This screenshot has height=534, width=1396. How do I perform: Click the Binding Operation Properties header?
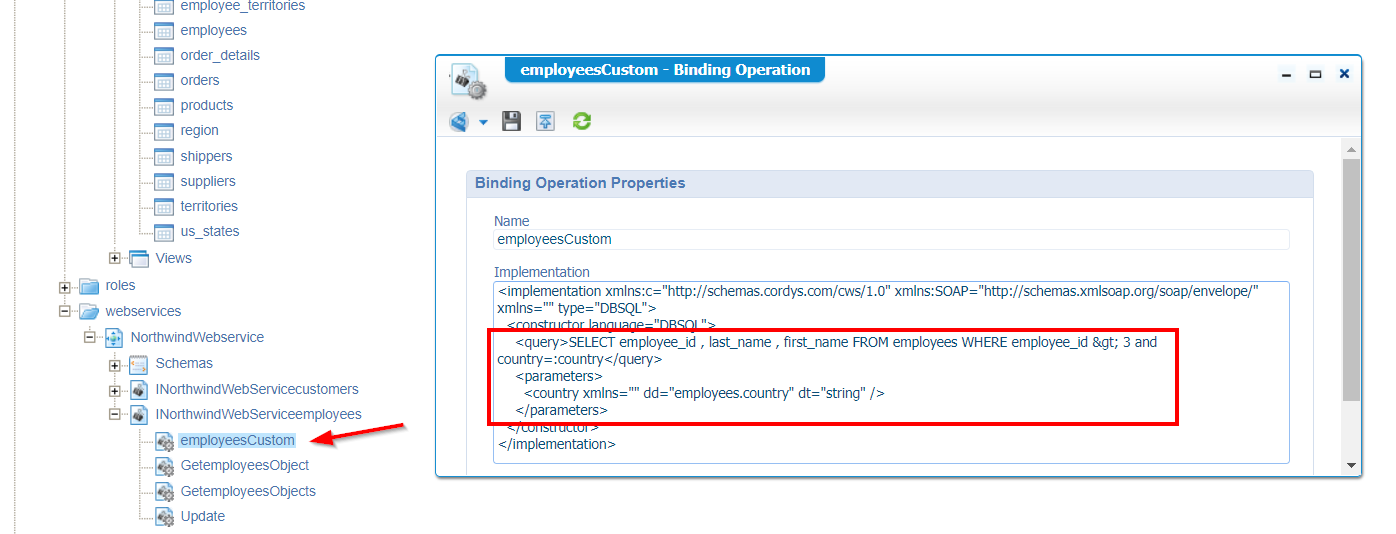pos(889,184)
